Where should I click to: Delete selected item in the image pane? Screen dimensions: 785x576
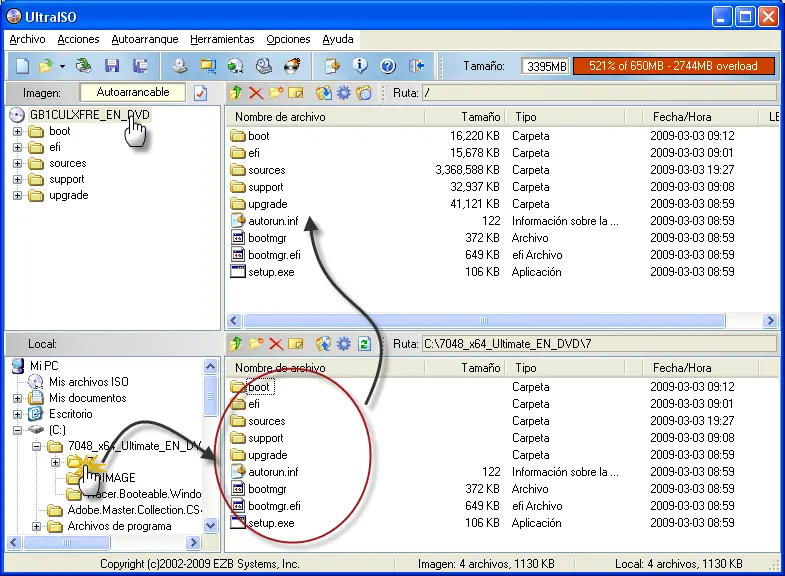tap(256, 93)
